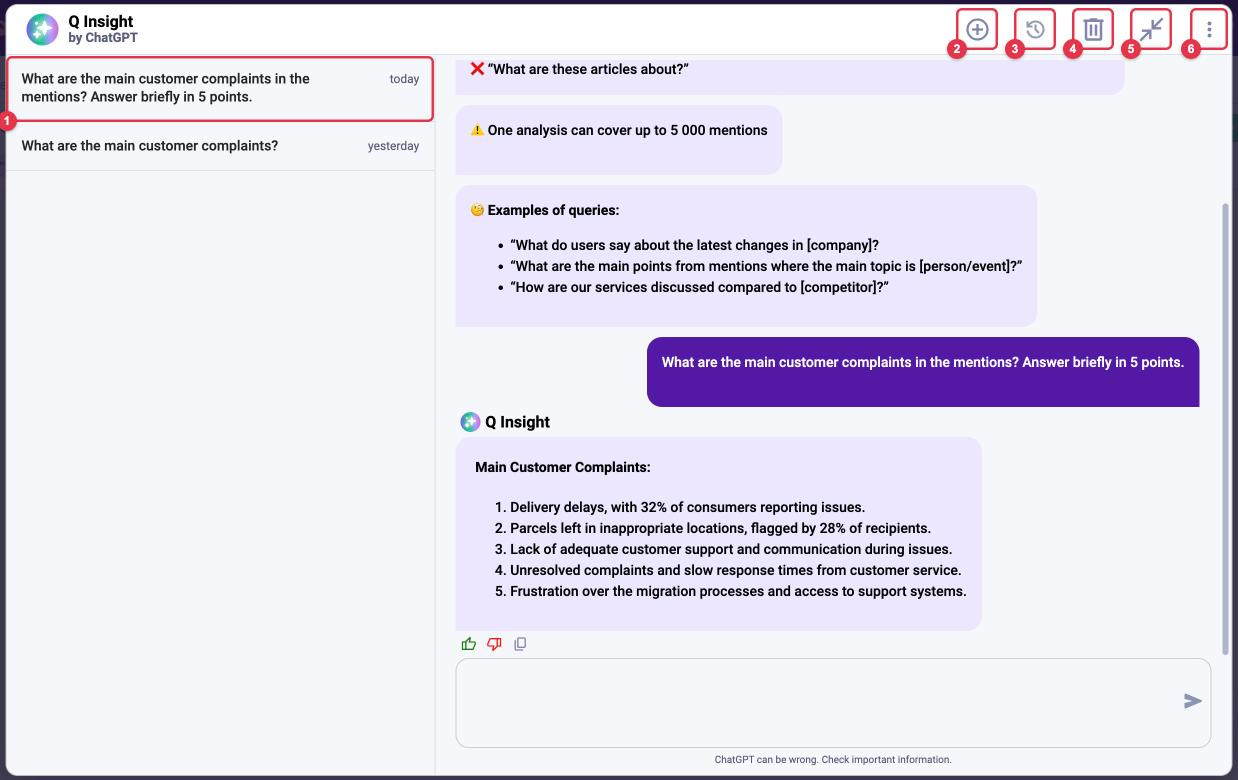
Task: Select the unresolved complaints point
Action: tap(735, 570)
